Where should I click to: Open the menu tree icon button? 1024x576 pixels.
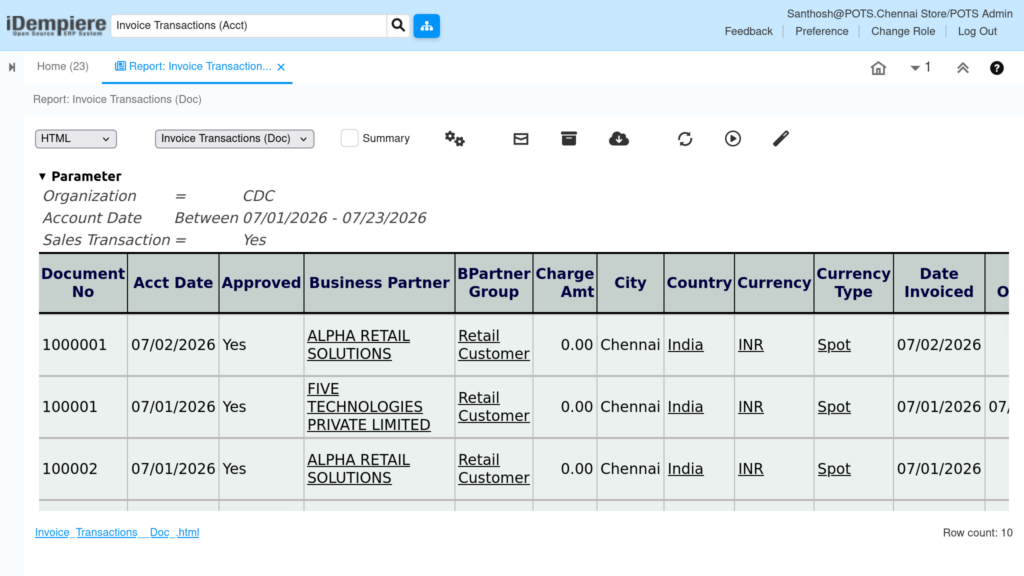[x=426, y=25]
